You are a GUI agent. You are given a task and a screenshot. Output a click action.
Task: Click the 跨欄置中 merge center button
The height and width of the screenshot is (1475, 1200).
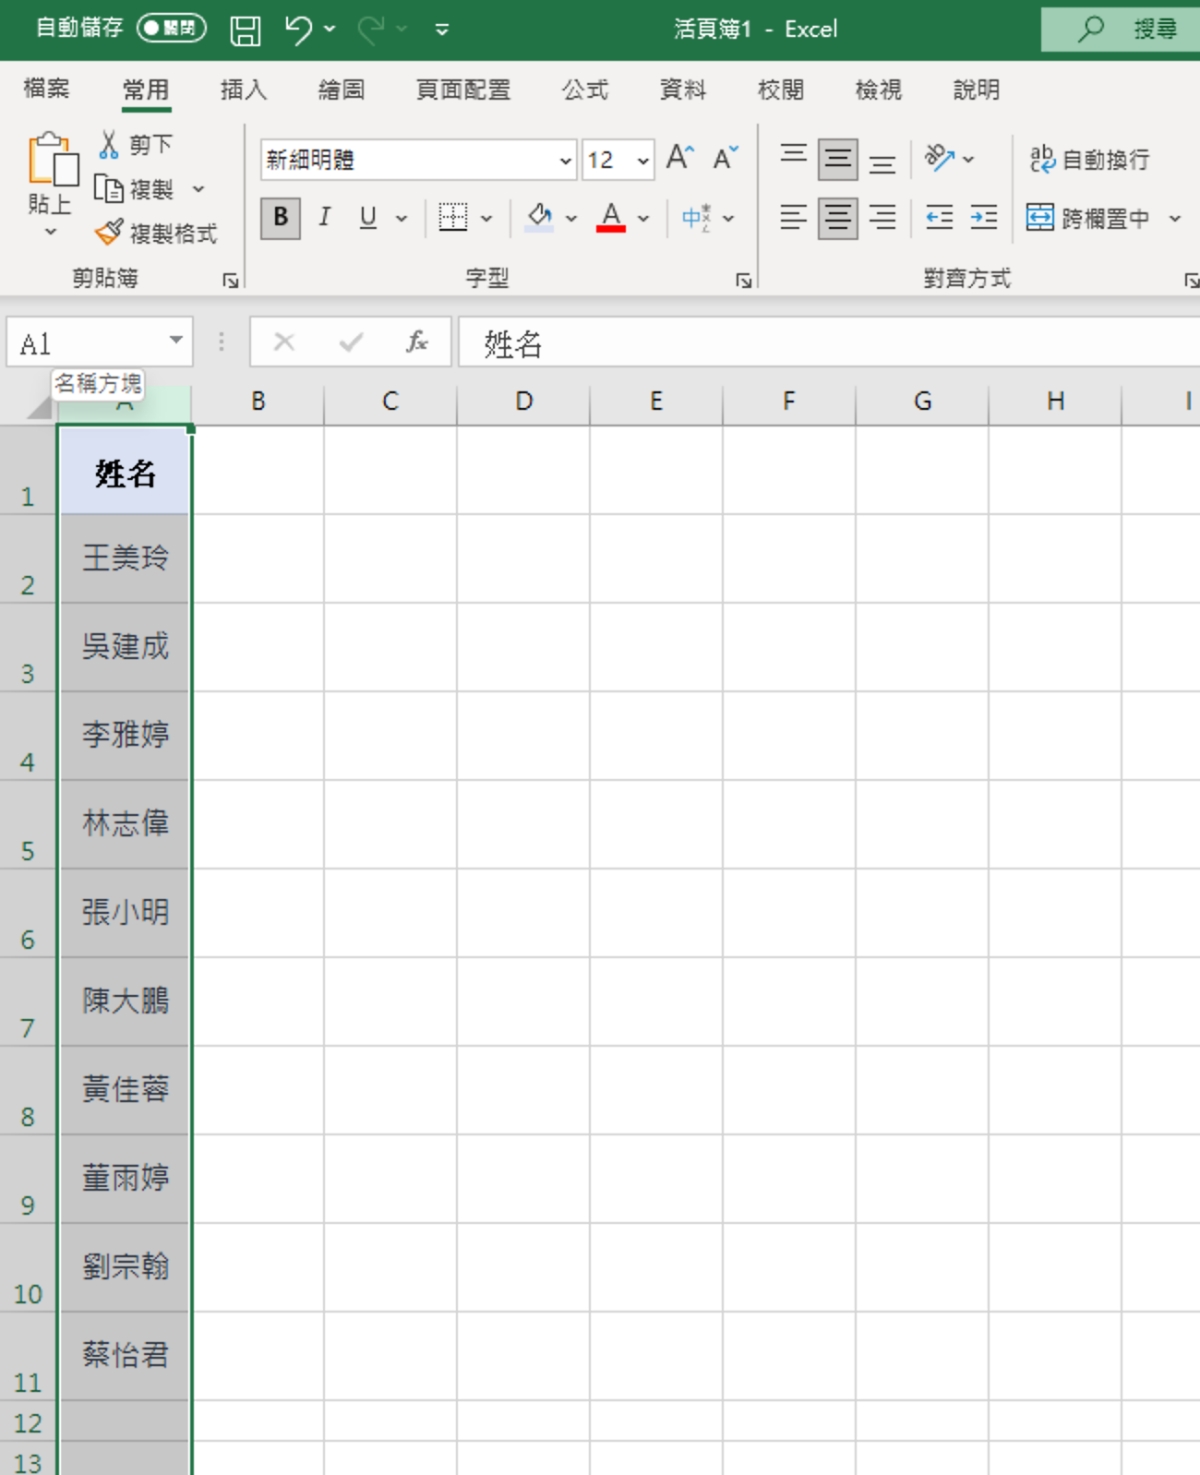tap(1088, 218)
